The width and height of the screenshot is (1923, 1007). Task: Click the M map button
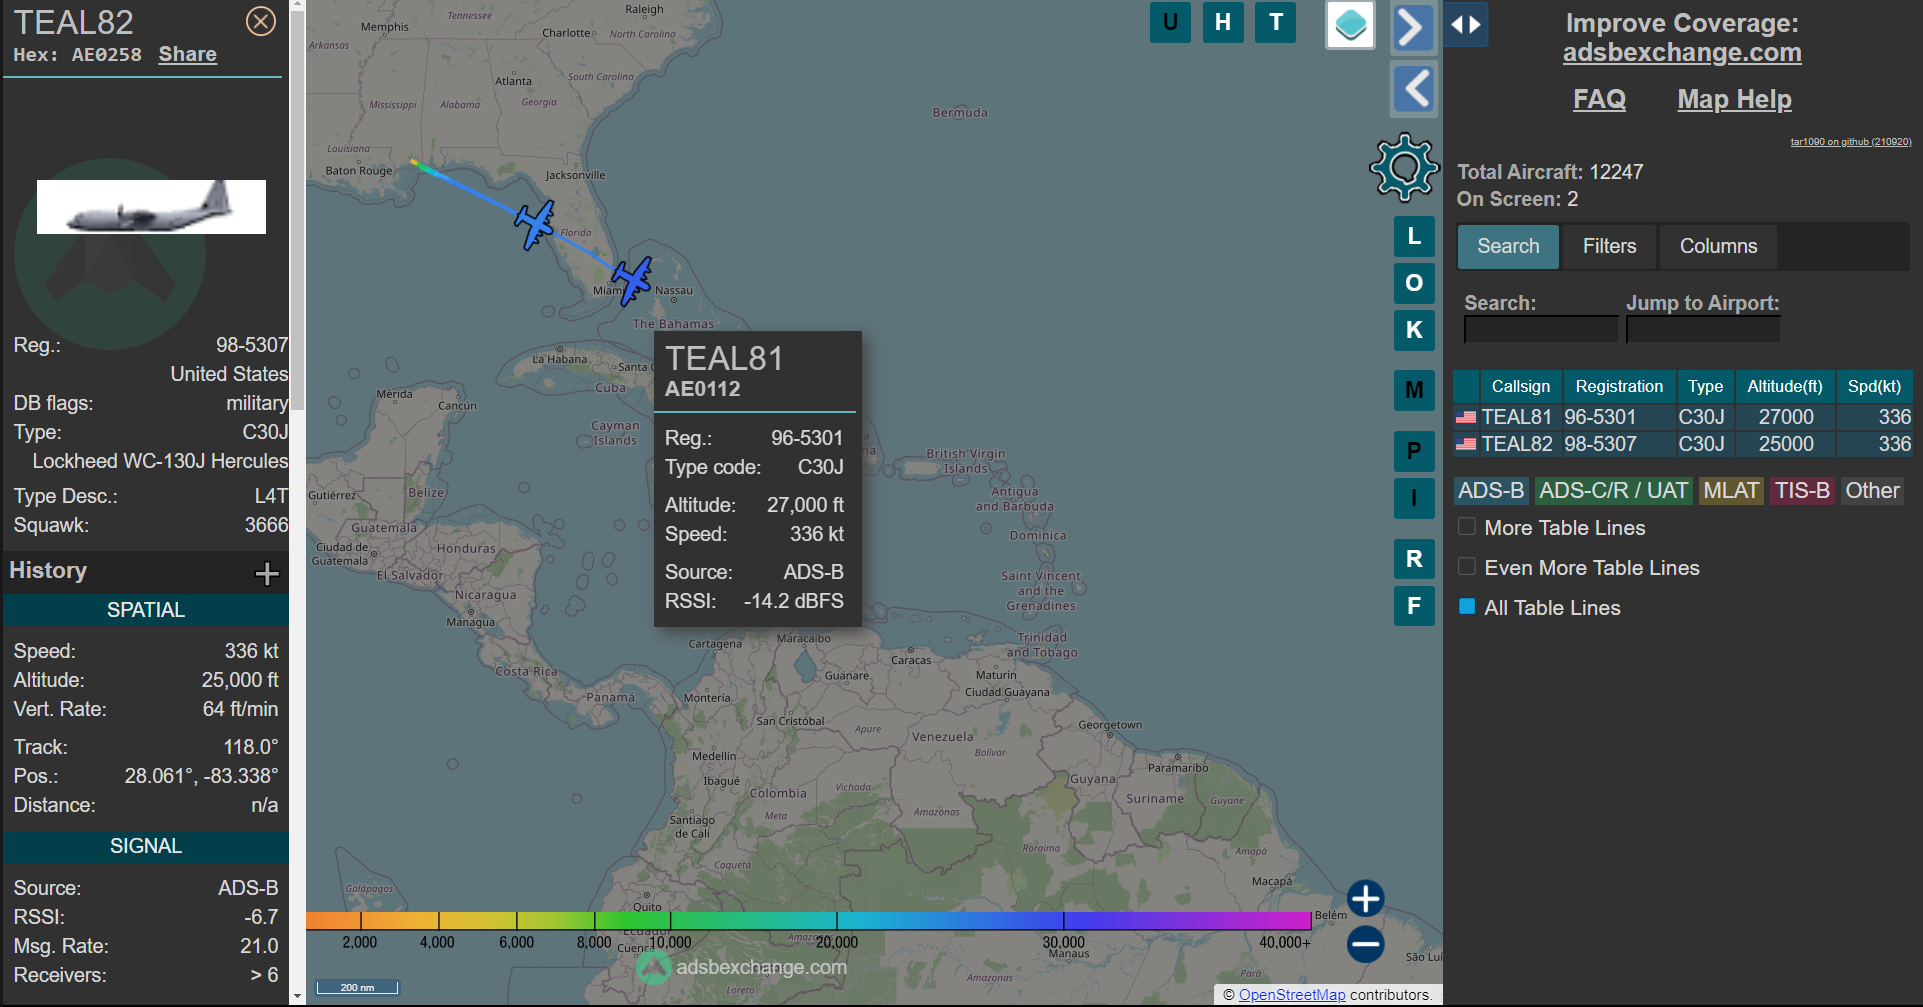pos(1414,390)
